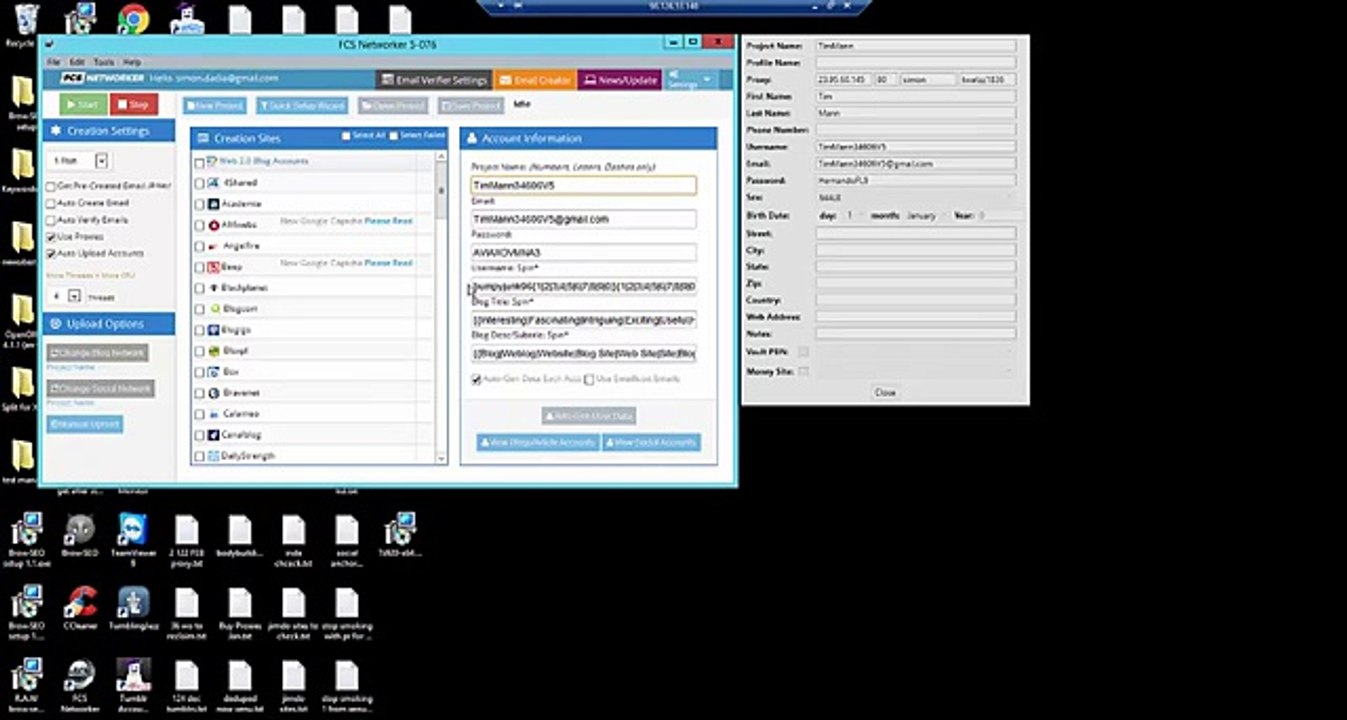Screen dimensions: 1347x720
Task: Select the 'deduped new semu' file icon
Action: click(240, 685)
